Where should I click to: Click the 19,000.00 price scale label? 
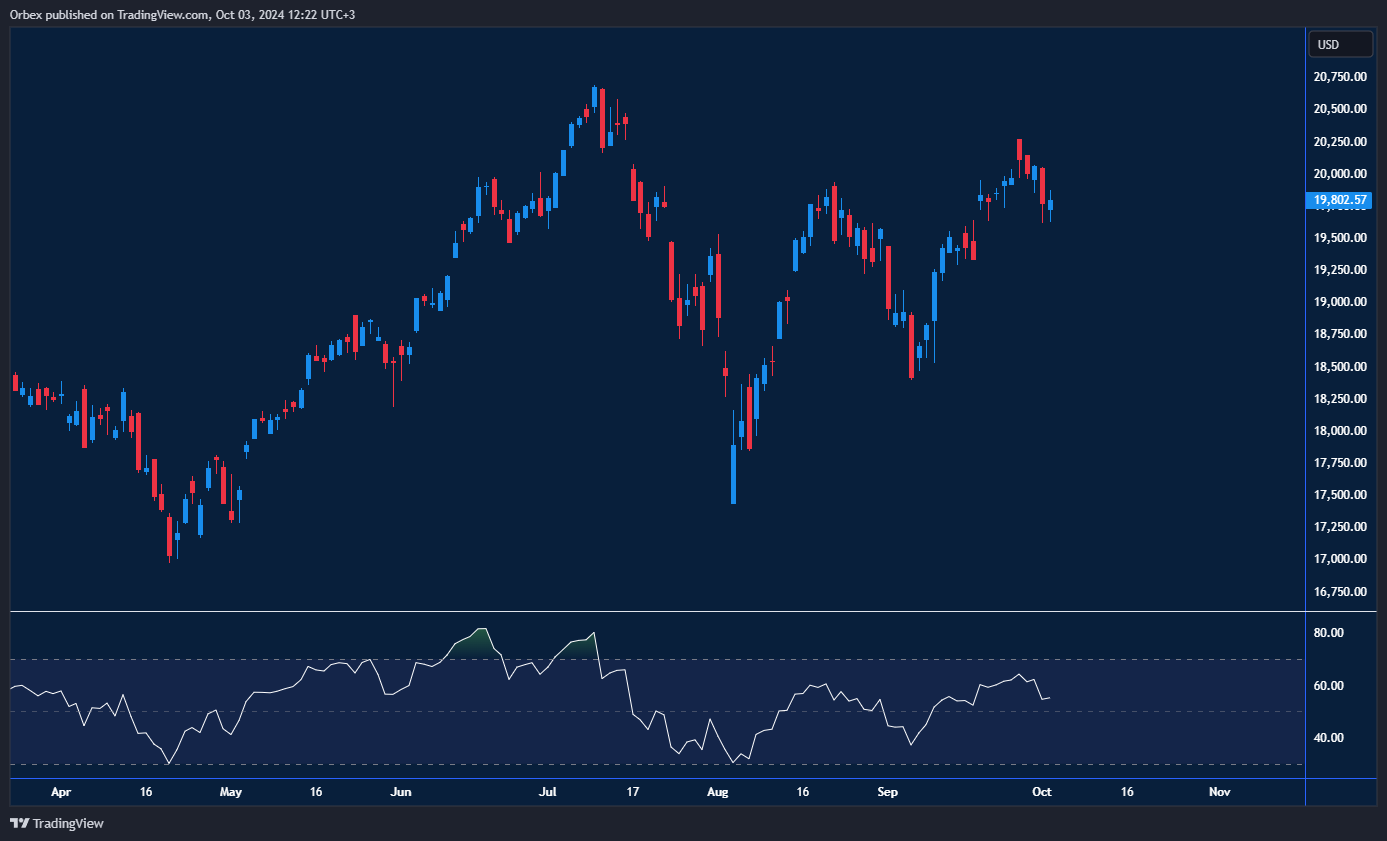1340,301
